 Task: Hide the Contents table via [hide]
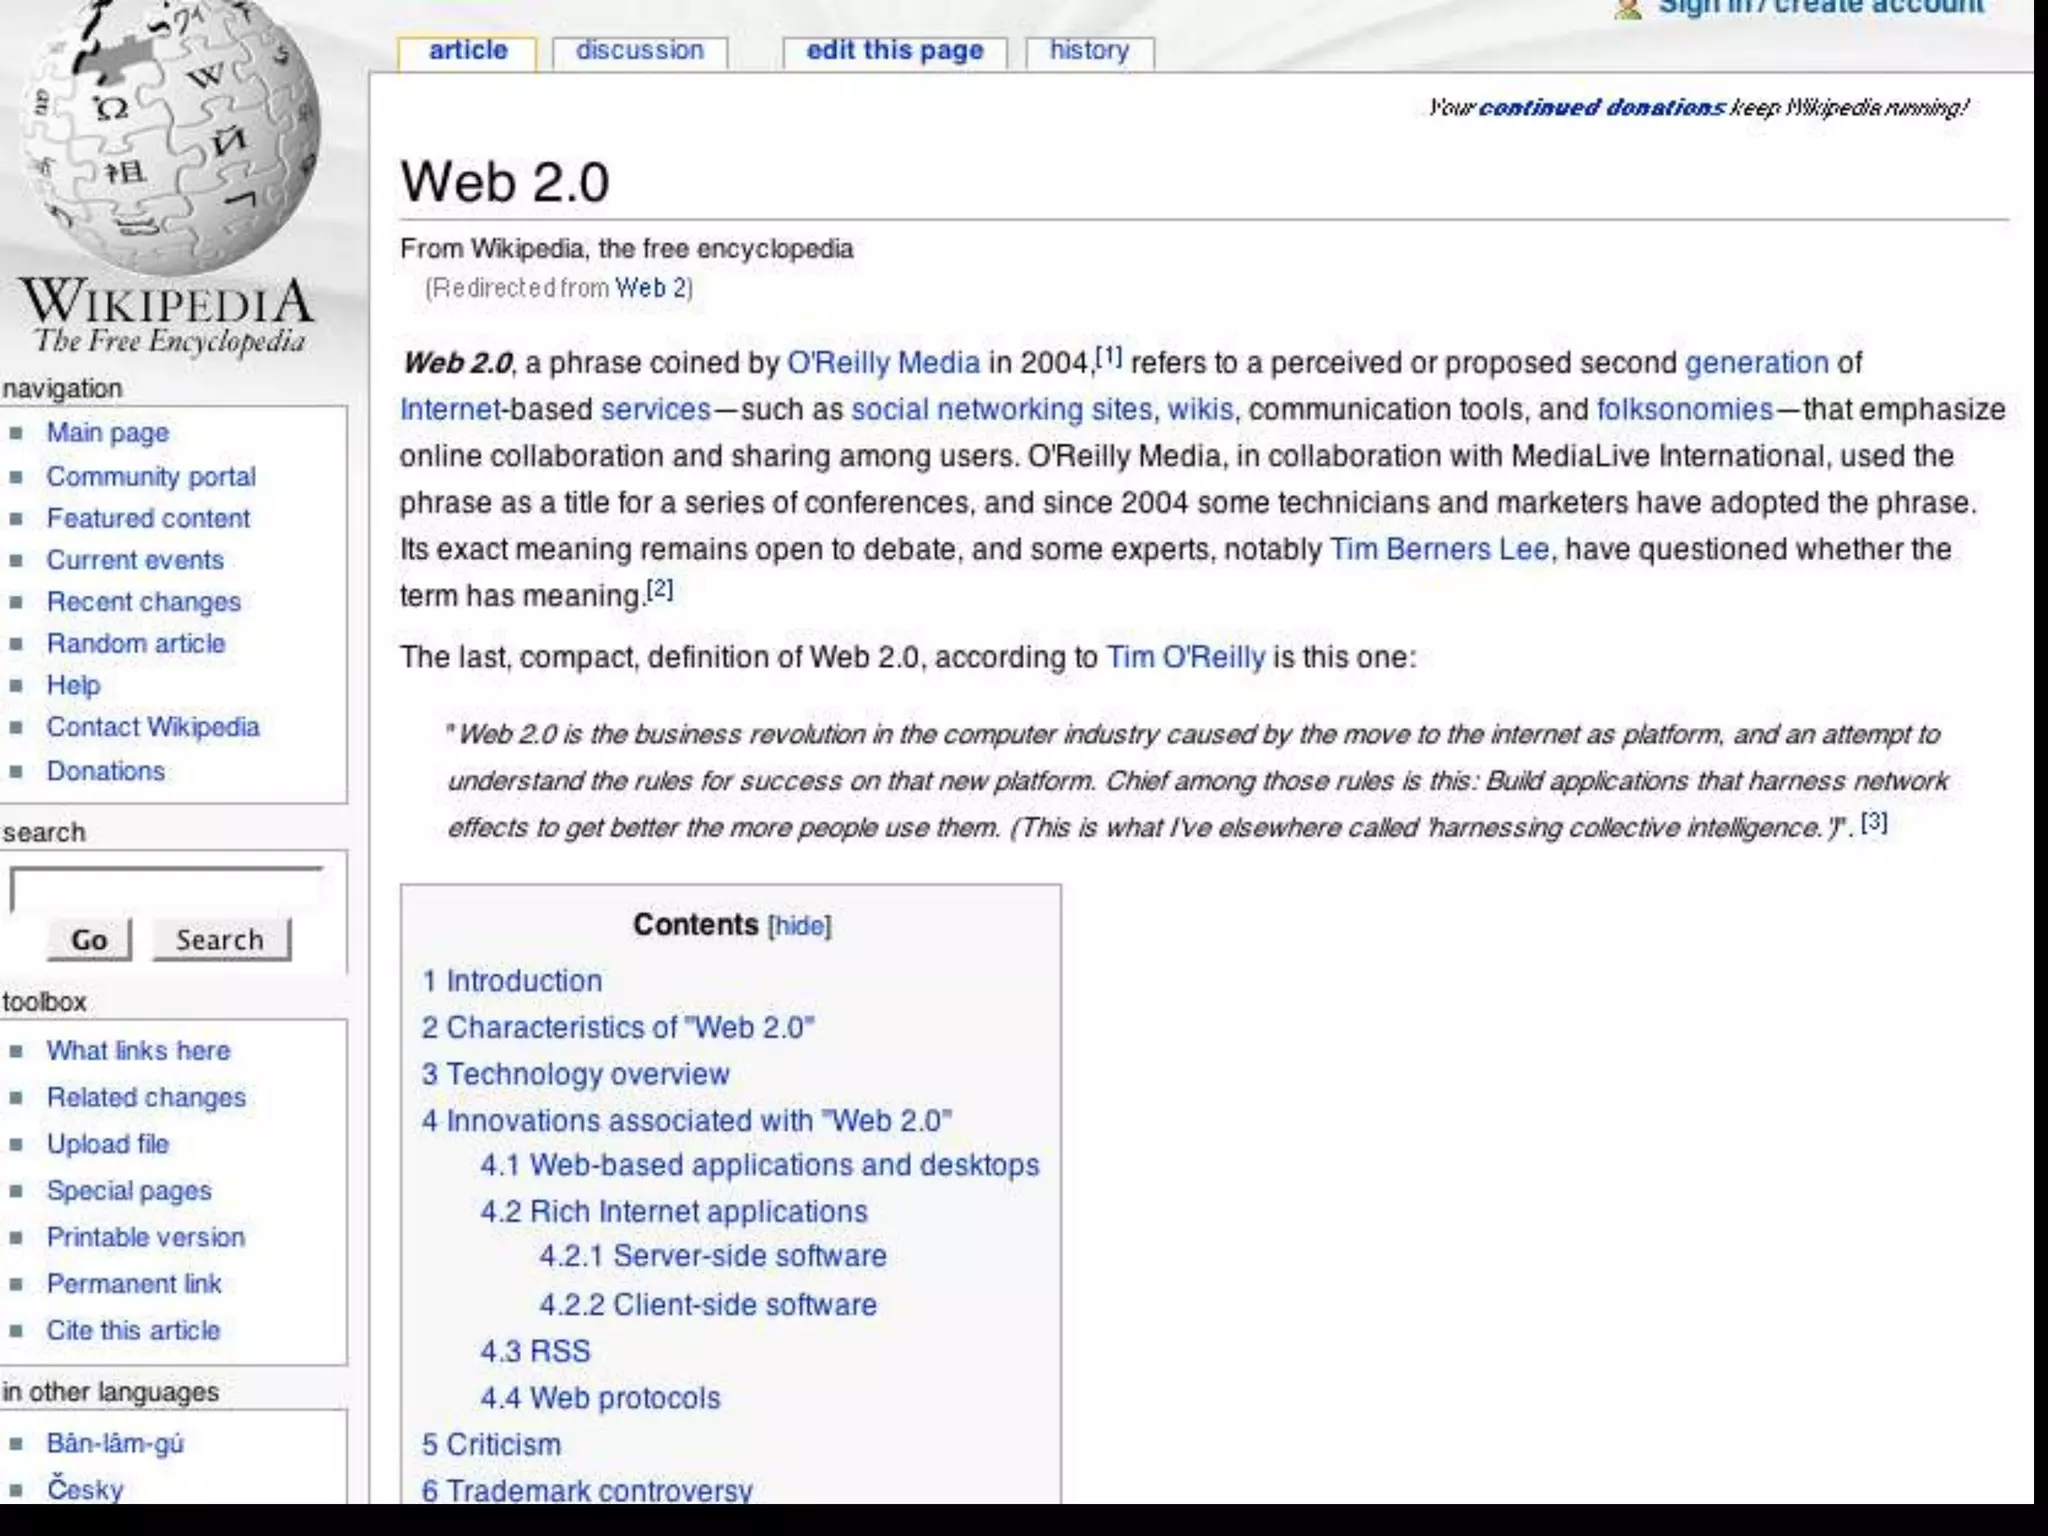pos(799,926)
